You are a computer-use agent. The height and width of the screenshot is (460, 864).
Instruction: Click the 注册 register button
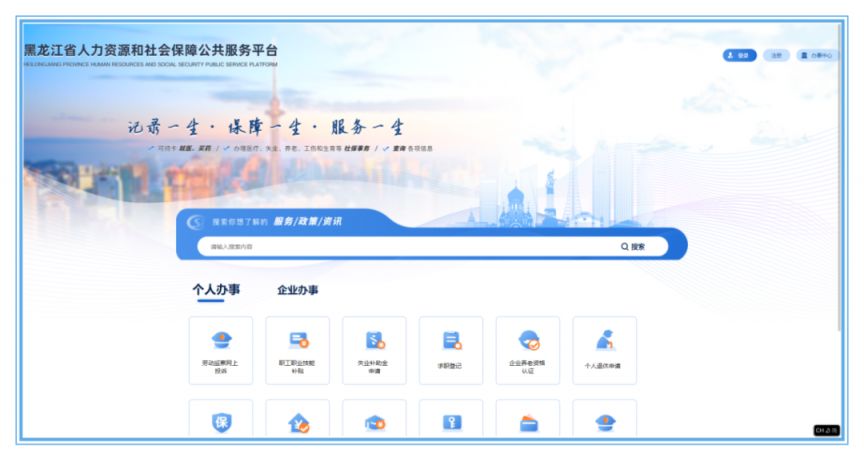point(776,55)
